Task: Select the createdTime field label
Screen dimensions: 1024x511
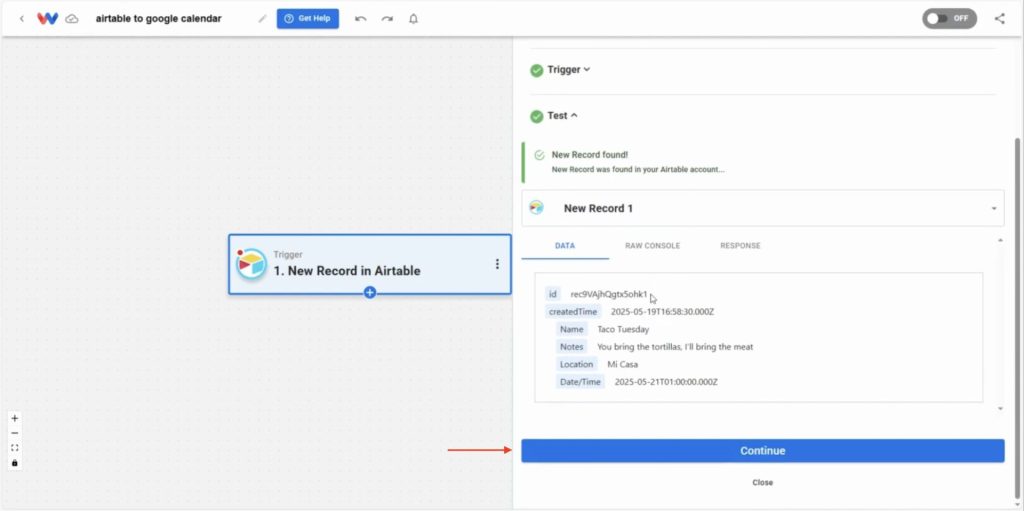Action: [573, 312]
